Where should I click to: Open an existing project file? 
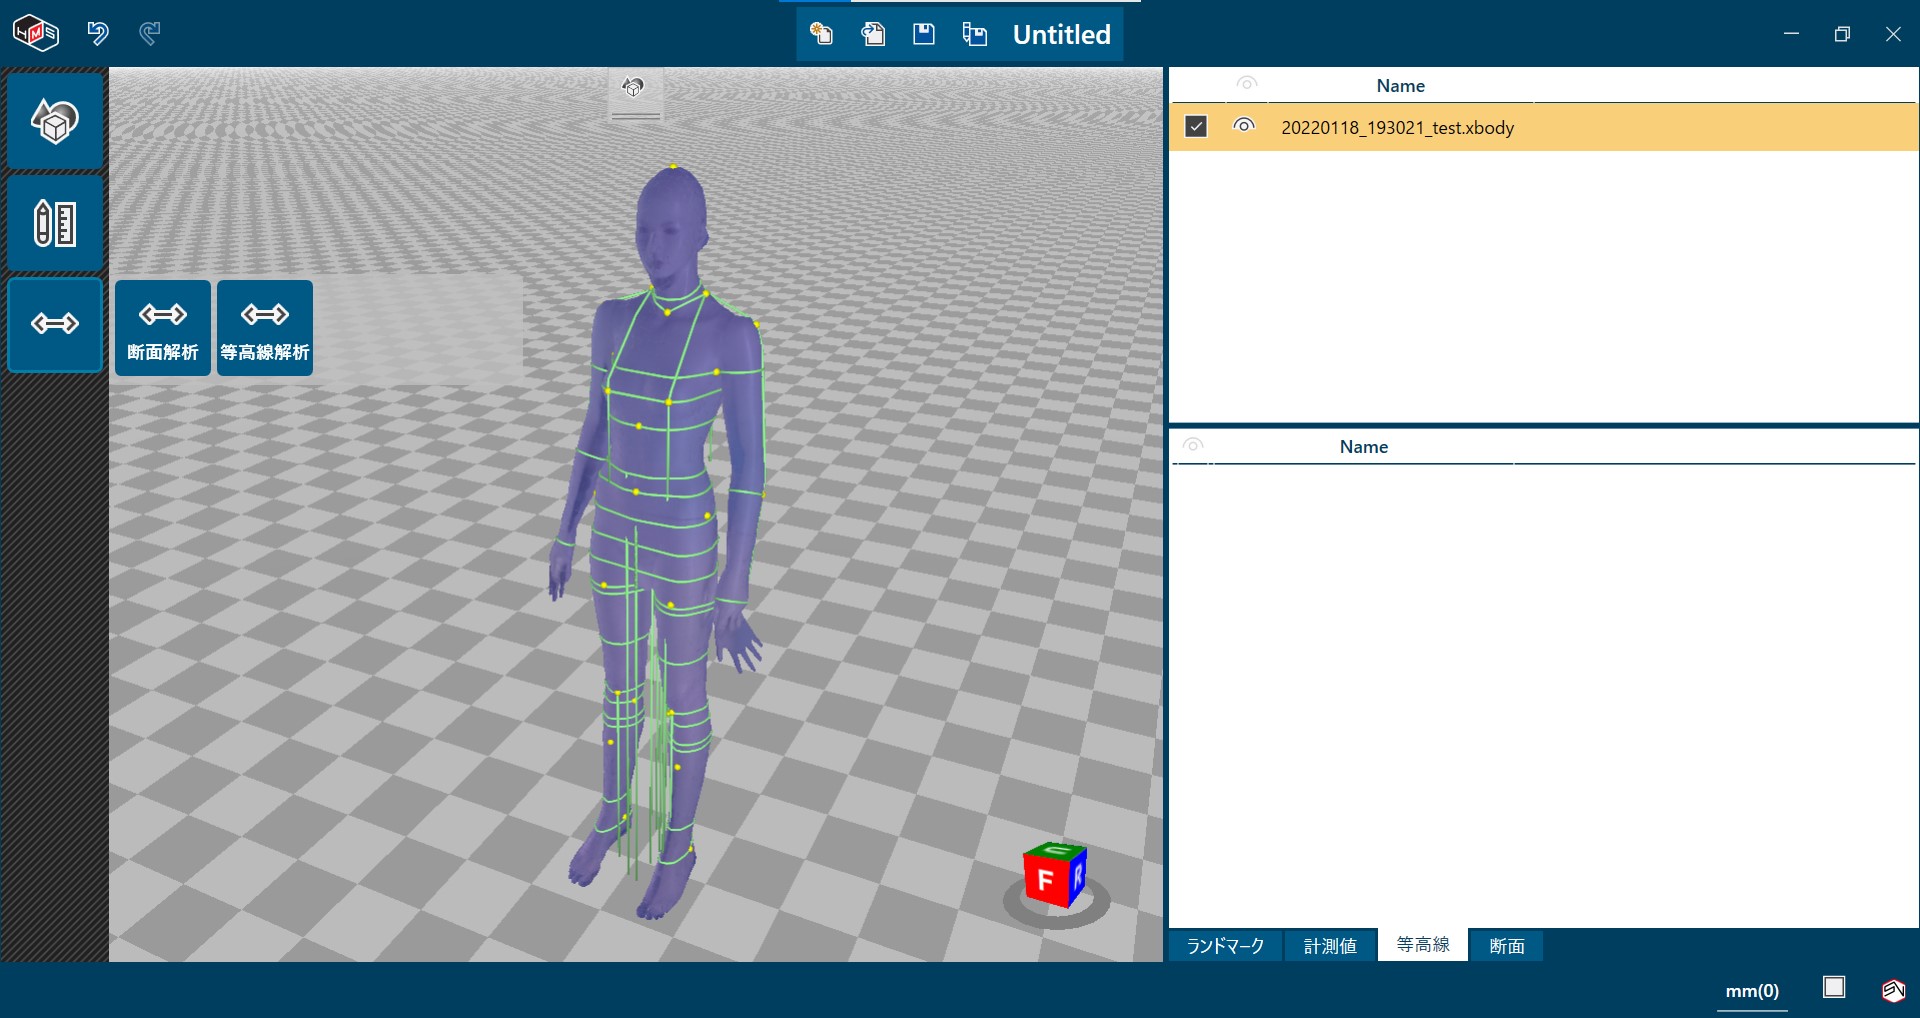[x=873, y=34]
